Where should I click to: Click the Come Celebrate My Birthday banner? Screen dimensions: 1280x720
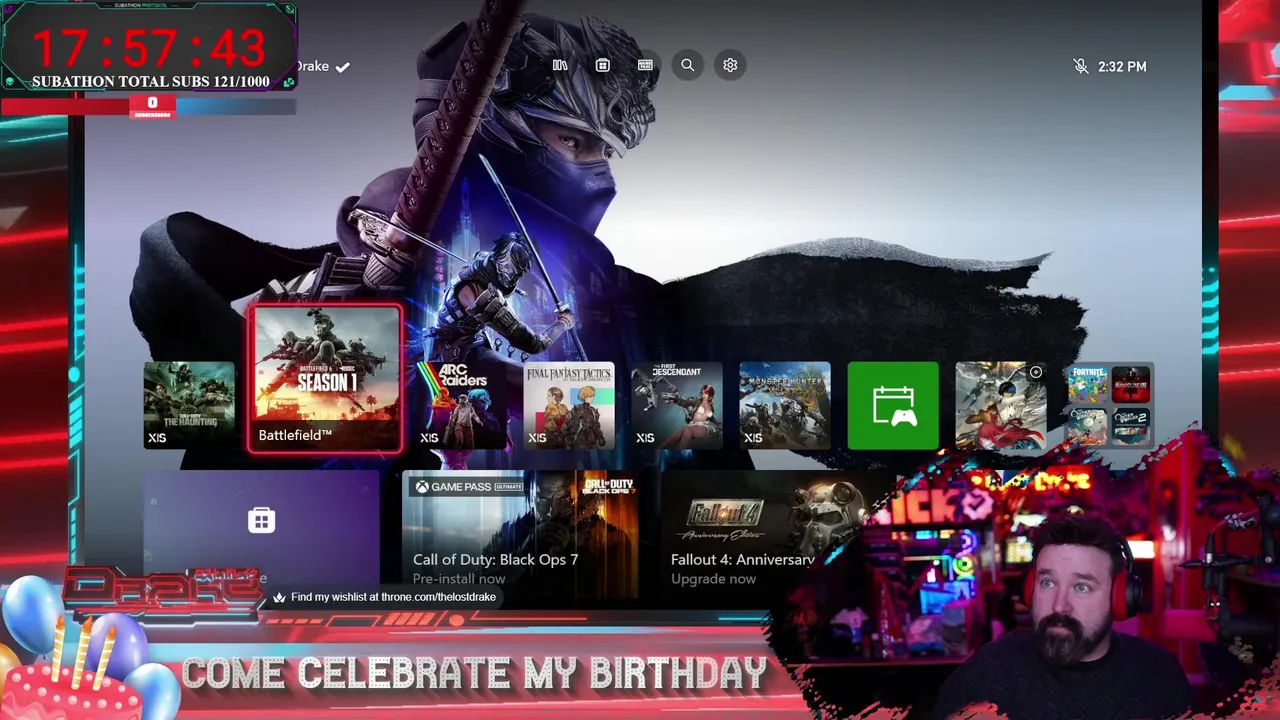coord(475,673)
